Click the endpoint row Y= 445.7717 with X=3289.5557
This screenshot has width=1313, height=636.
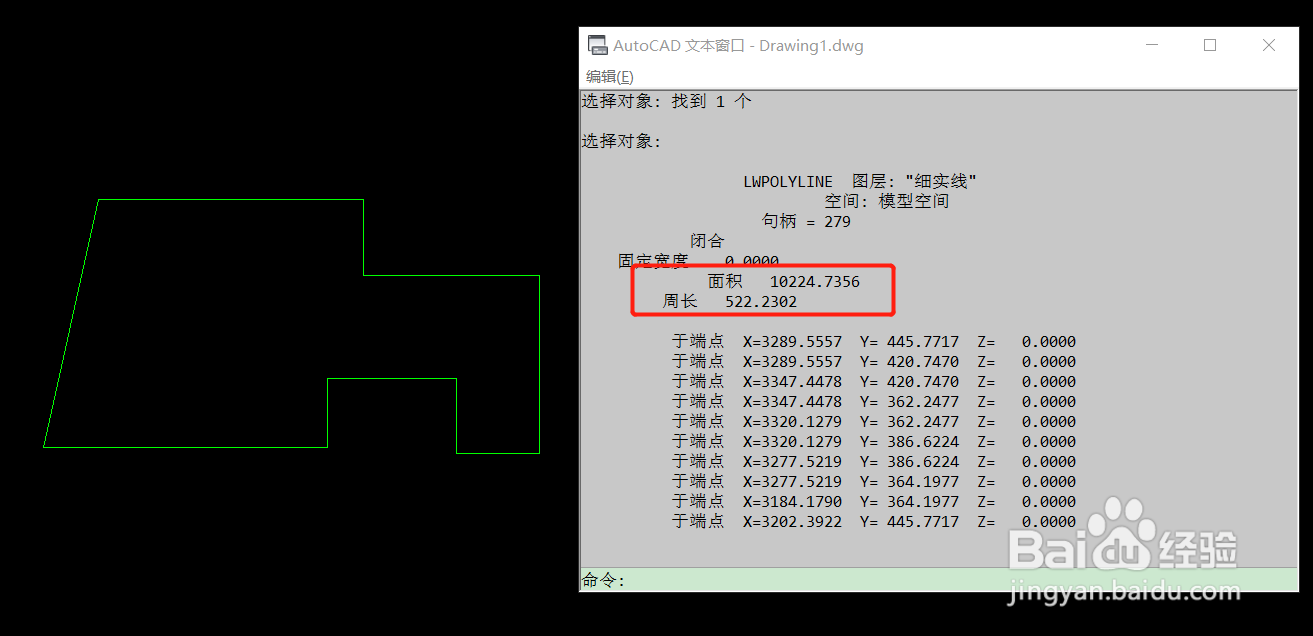point(874,342)
